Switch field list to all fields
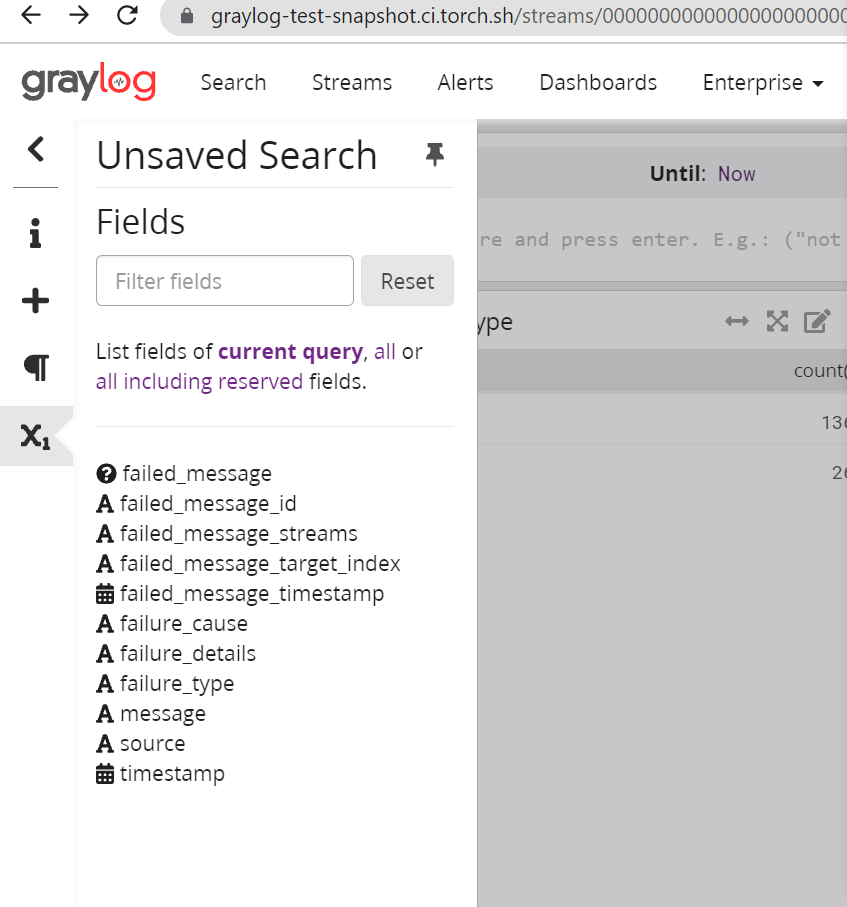847x907 pixels. point(384,352)
